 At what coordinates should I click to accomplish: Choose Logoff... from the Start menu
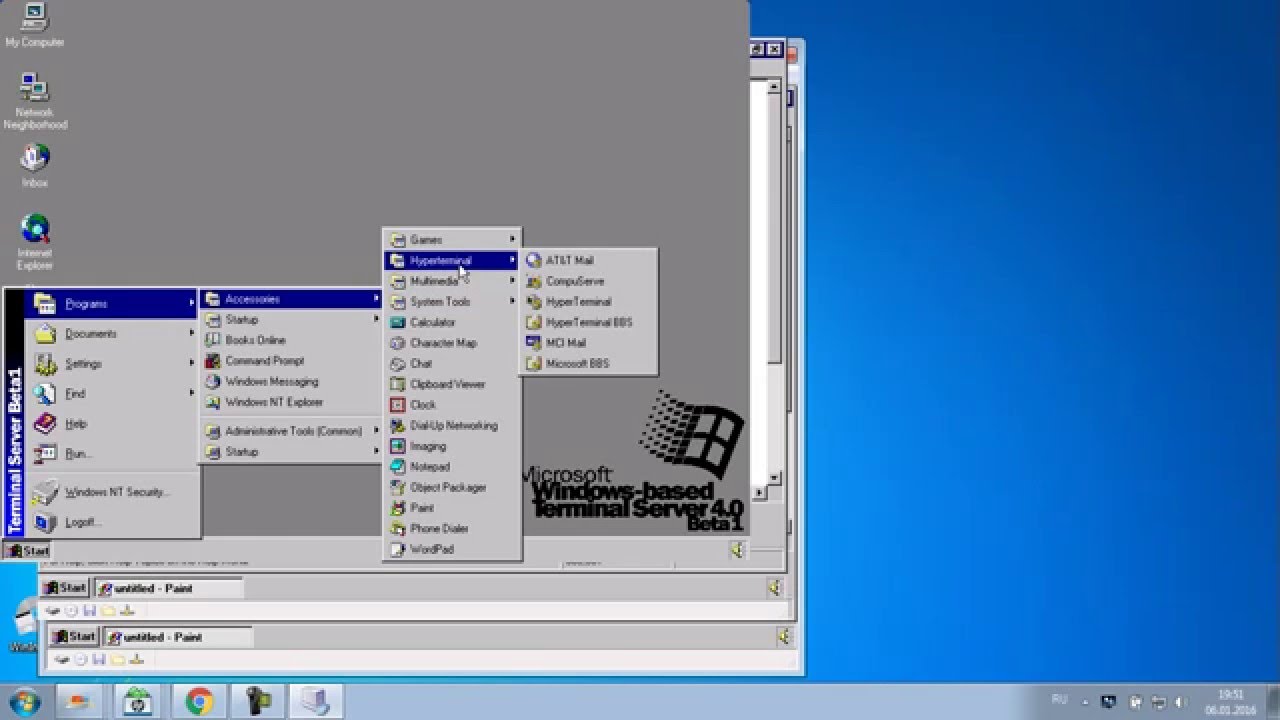tap(112, 522)
